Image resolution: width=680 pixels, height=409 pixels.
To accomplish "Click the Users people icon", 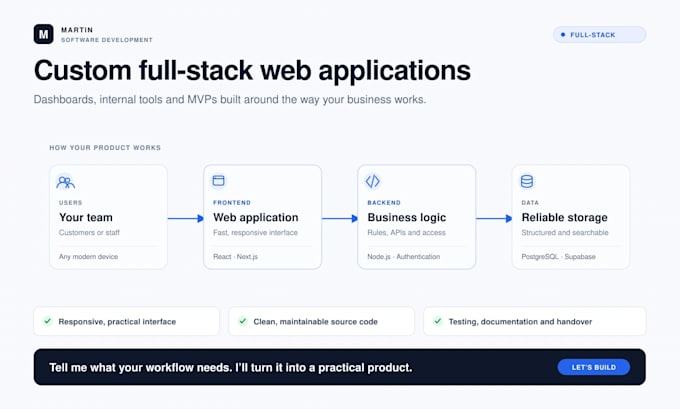I will click(65, 182).
